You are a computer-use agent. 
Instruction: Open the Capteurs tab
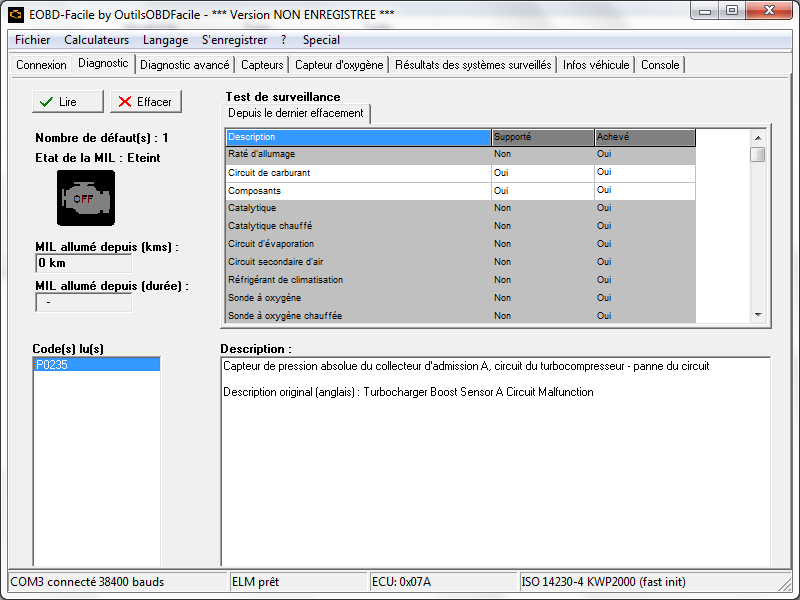pyautogui.click(x=262, y=65)
